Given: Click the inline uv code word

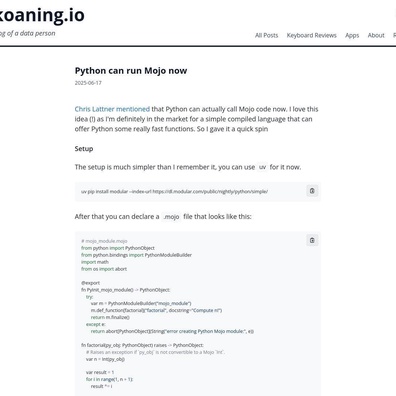Looking at the screenshot, I should click(262, 167).
